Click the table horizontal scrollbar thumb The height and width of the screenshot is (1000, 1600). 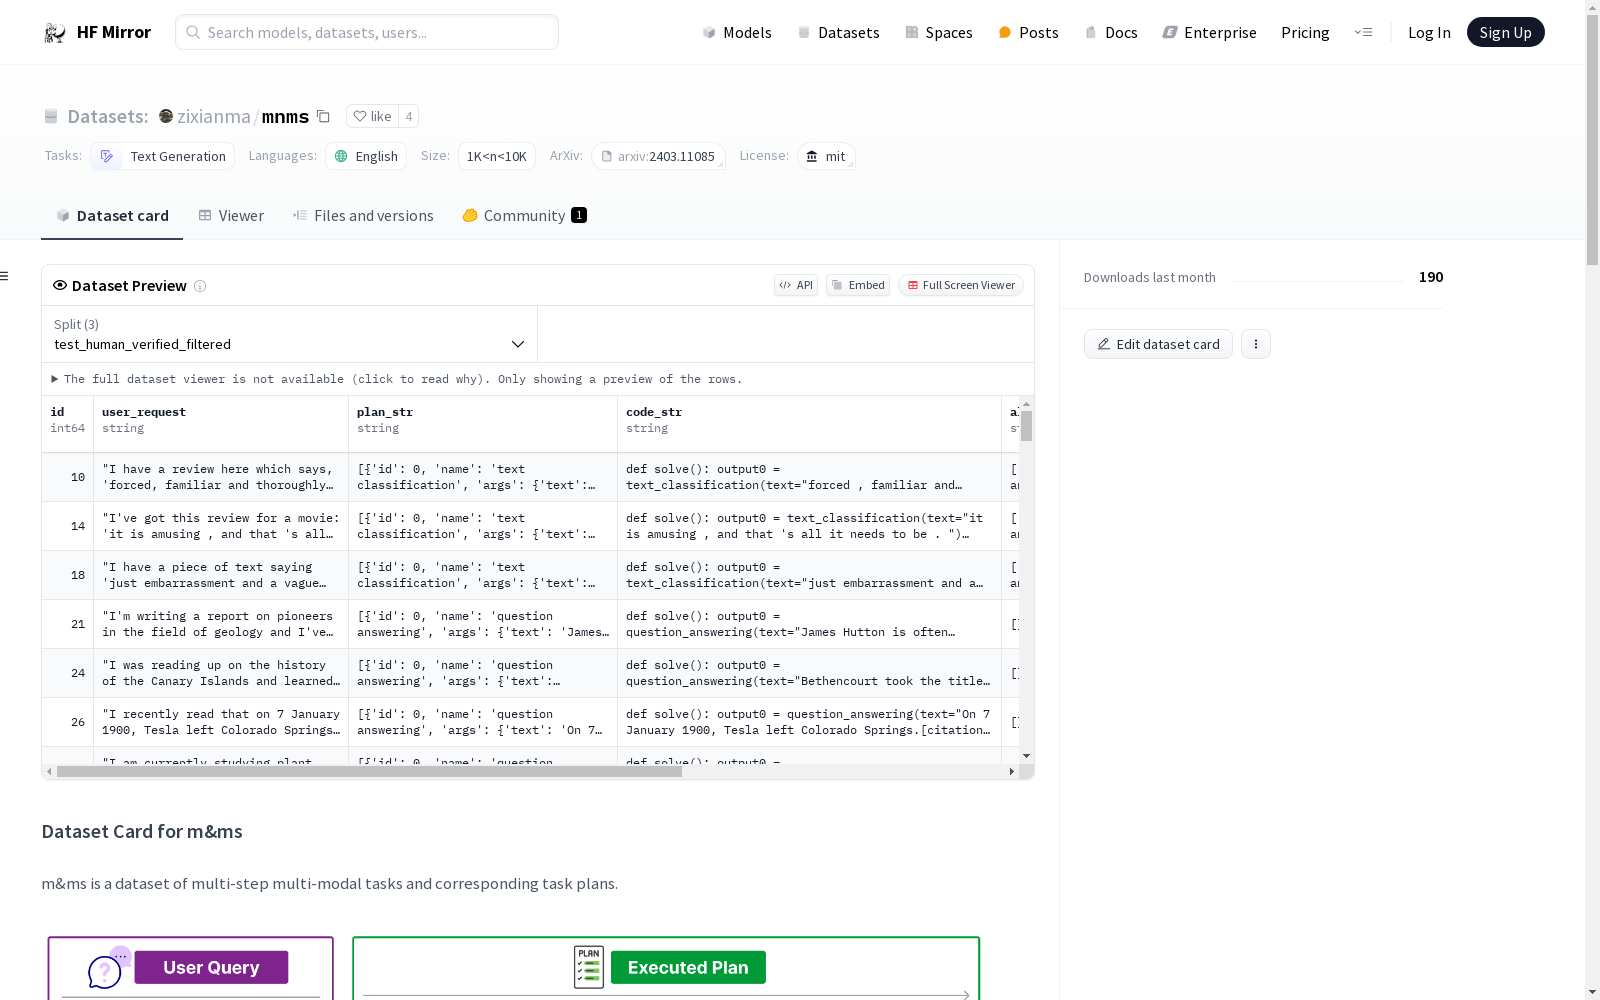click(369, 771)
